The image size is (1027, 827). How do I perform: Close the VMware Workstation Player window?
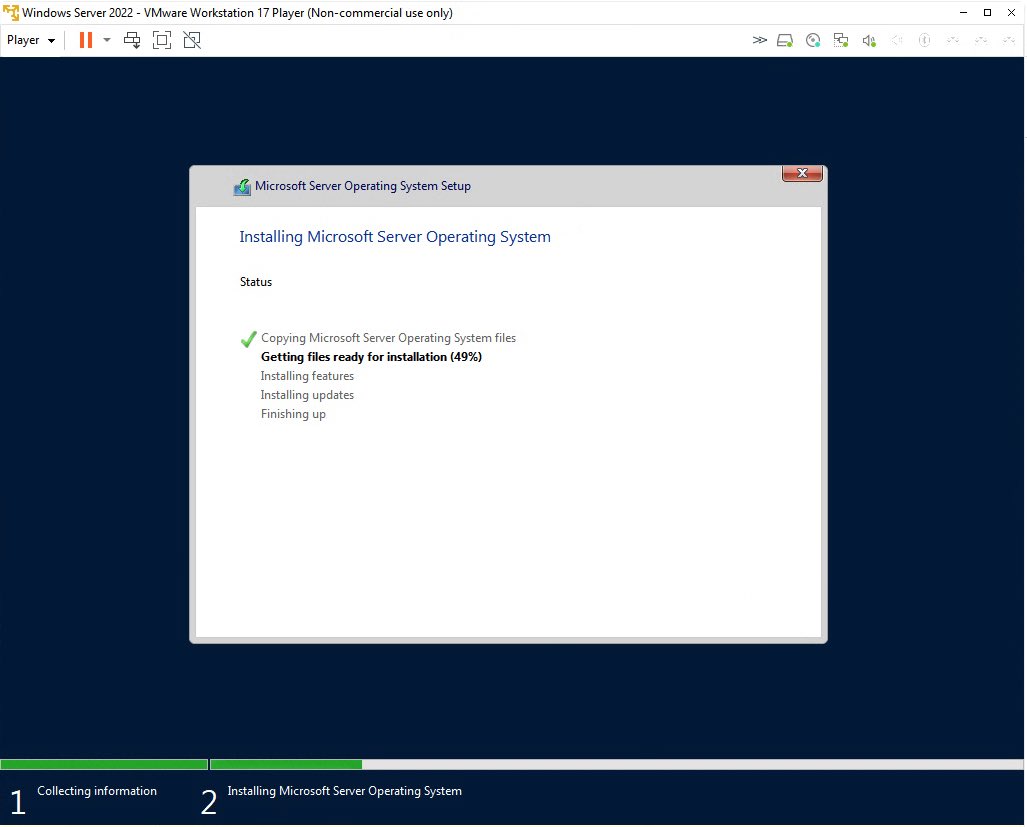pyautogui.click(x=1011, y=12)
